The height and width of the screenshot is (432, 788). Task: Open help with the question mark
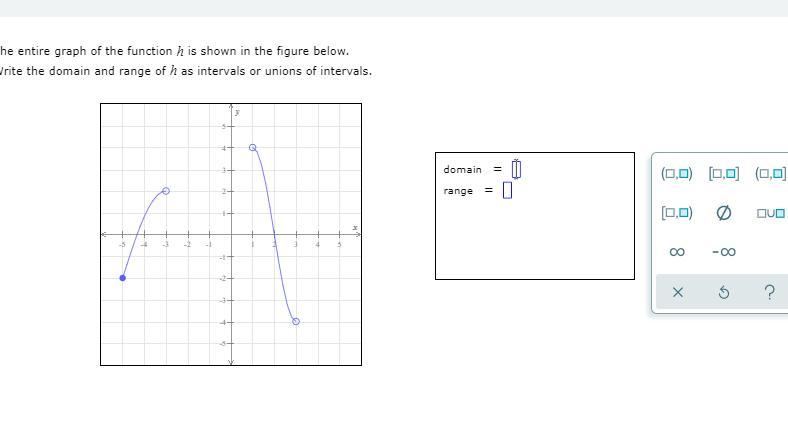click(x=769, y=292)
